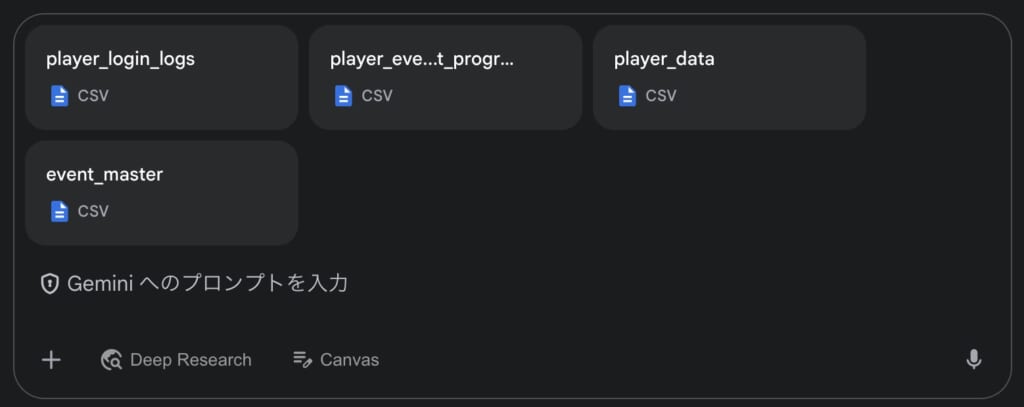
Task: Open the player_data file name
Action: [x=664, y=59]
